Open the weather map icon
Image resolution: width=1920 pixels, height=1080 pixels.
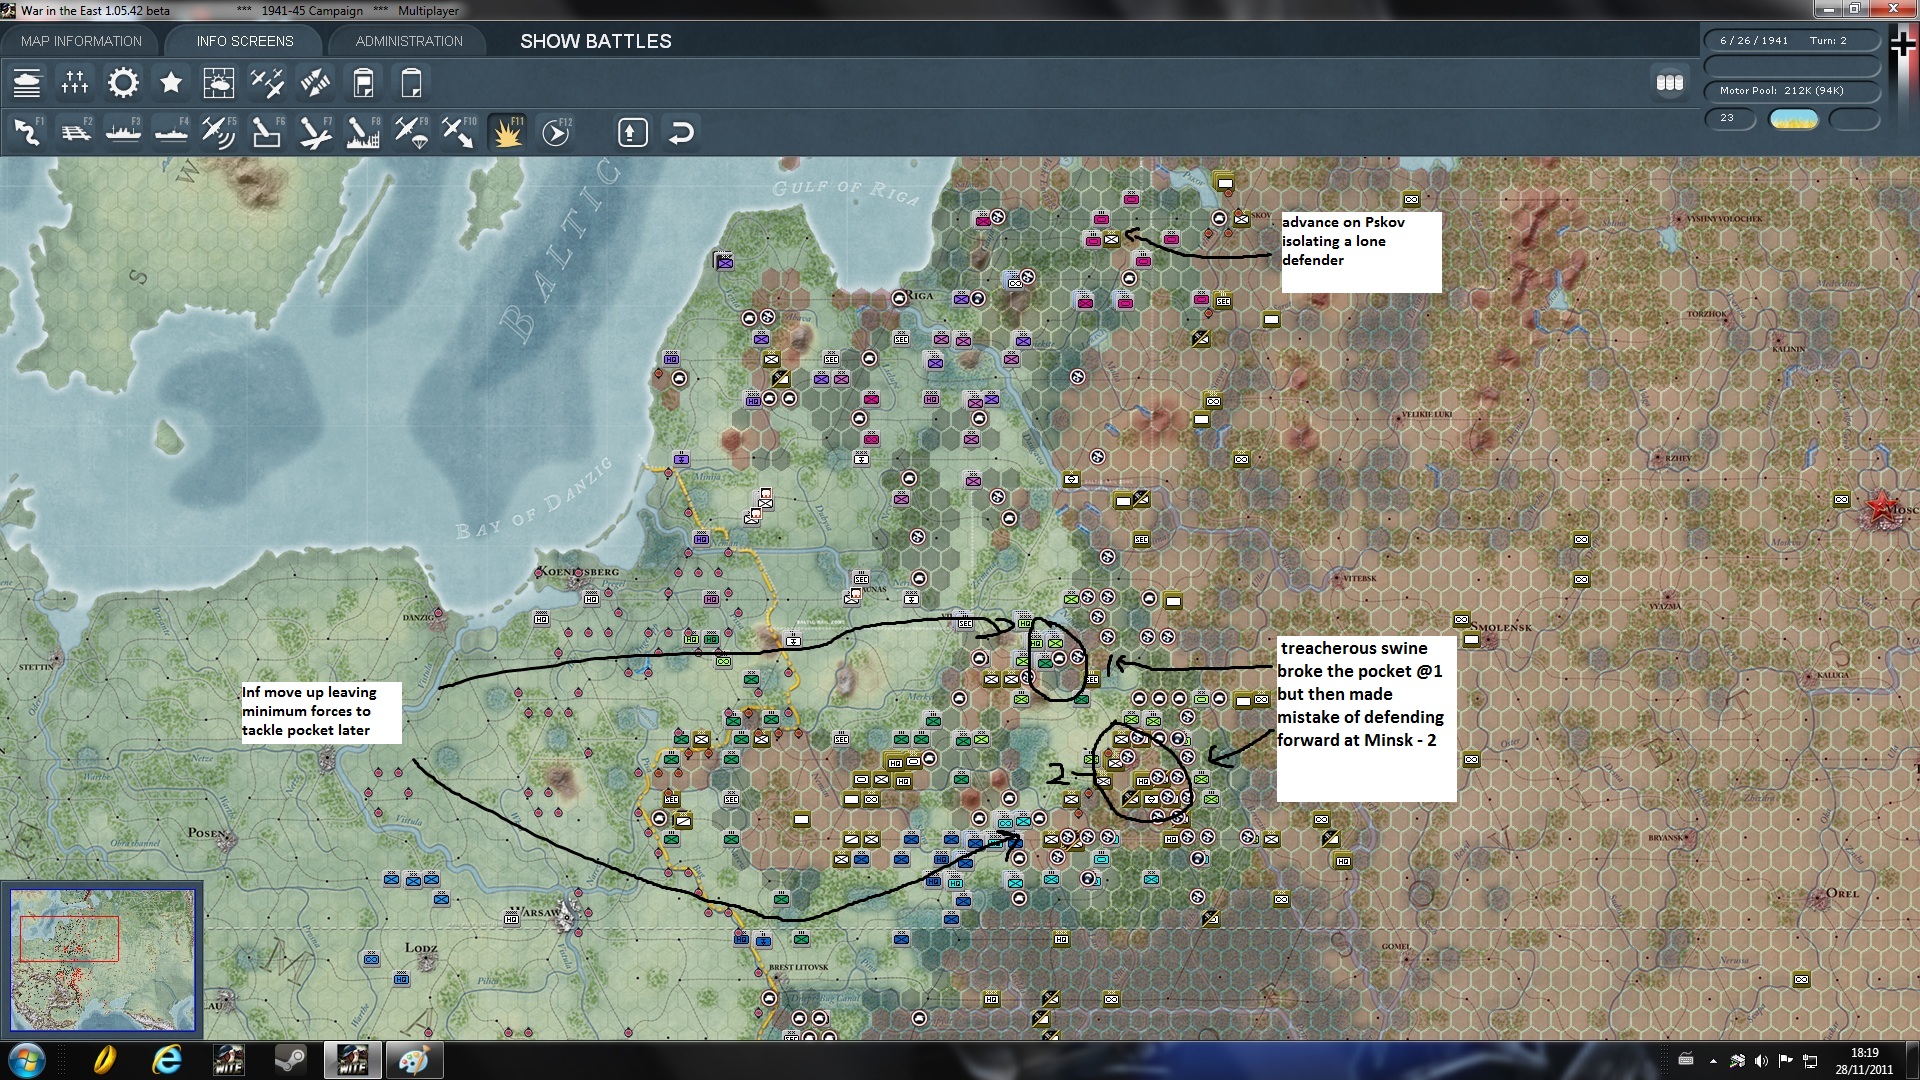coord(219,83)
